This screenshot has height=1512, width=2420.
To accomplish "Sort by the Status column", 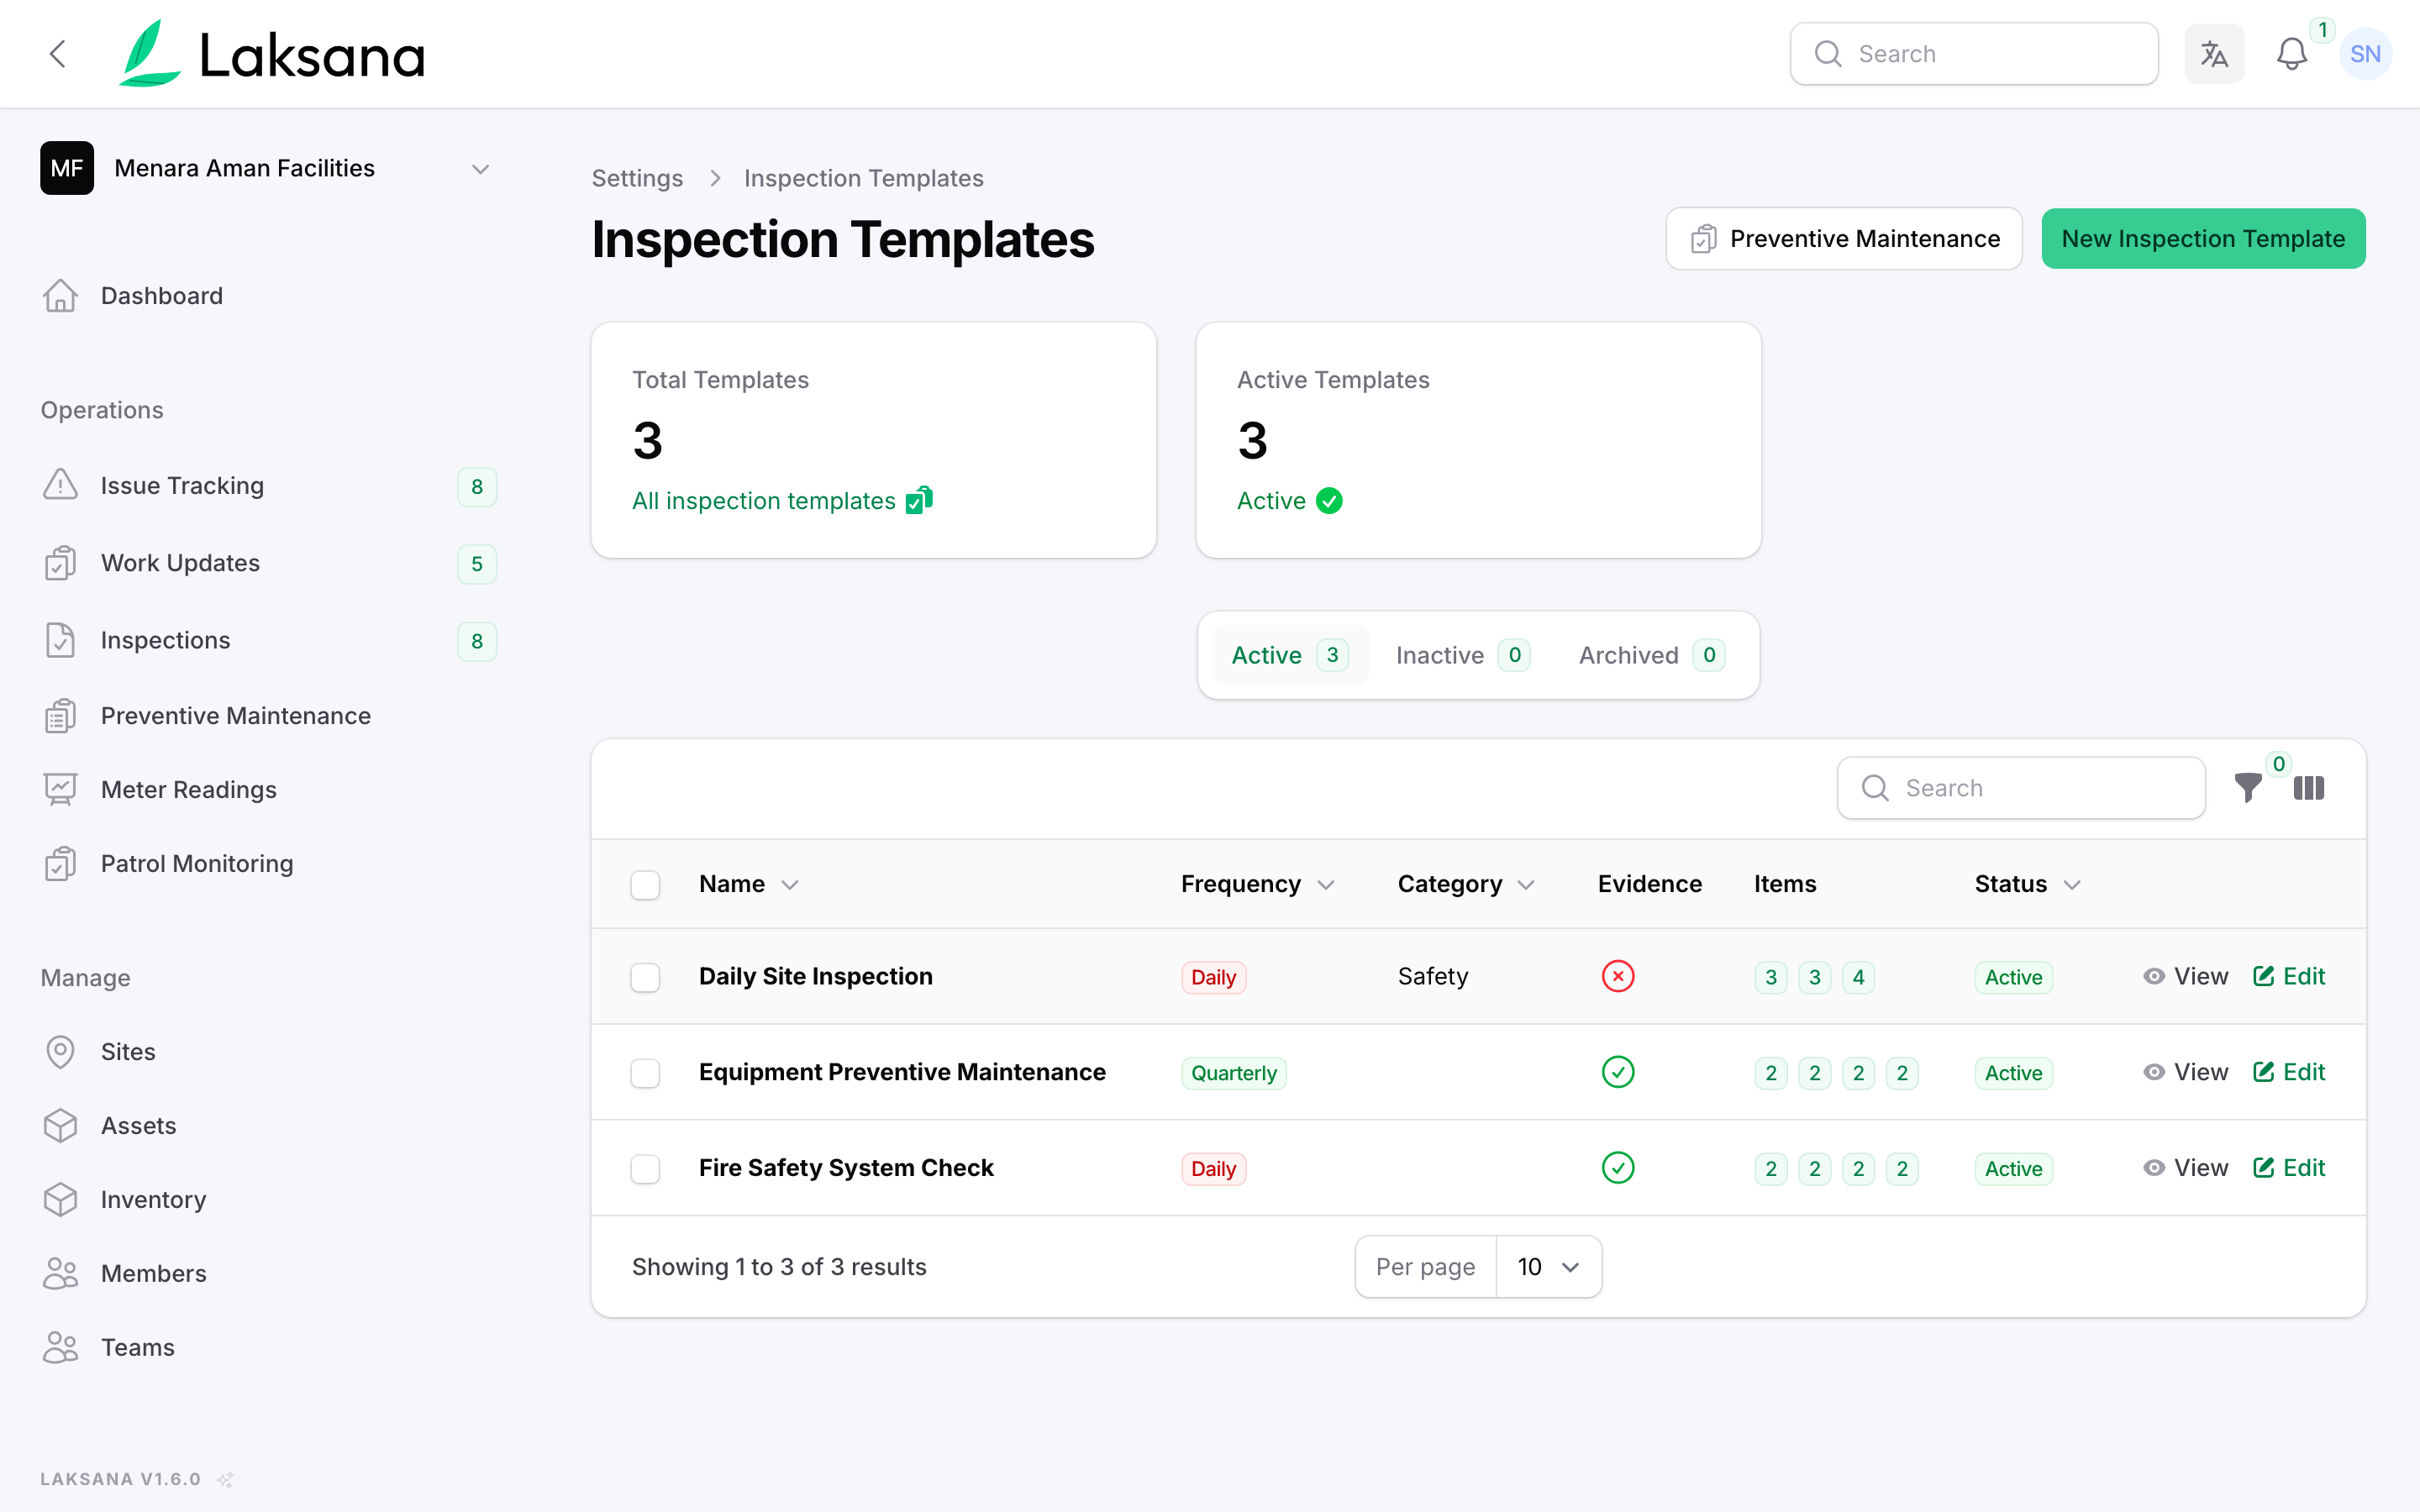I will coord(2027,884).
